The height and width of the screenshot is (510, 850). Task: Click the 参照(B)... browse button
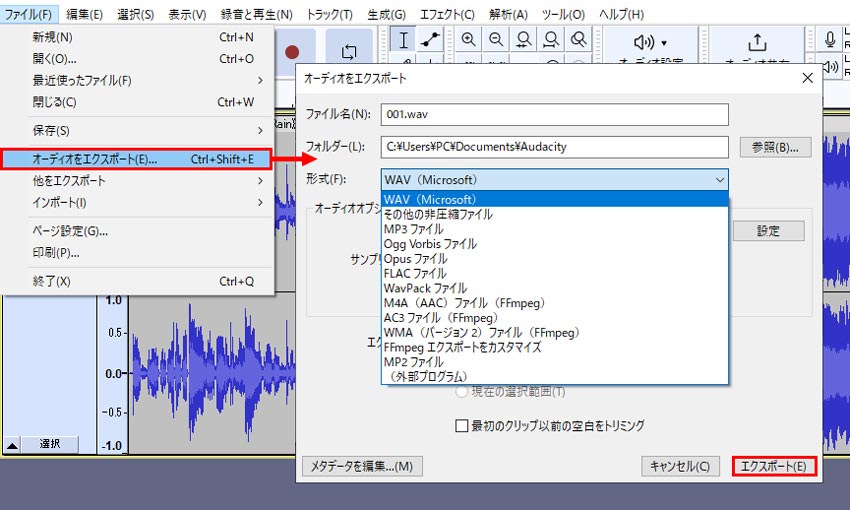coord(775,147)
